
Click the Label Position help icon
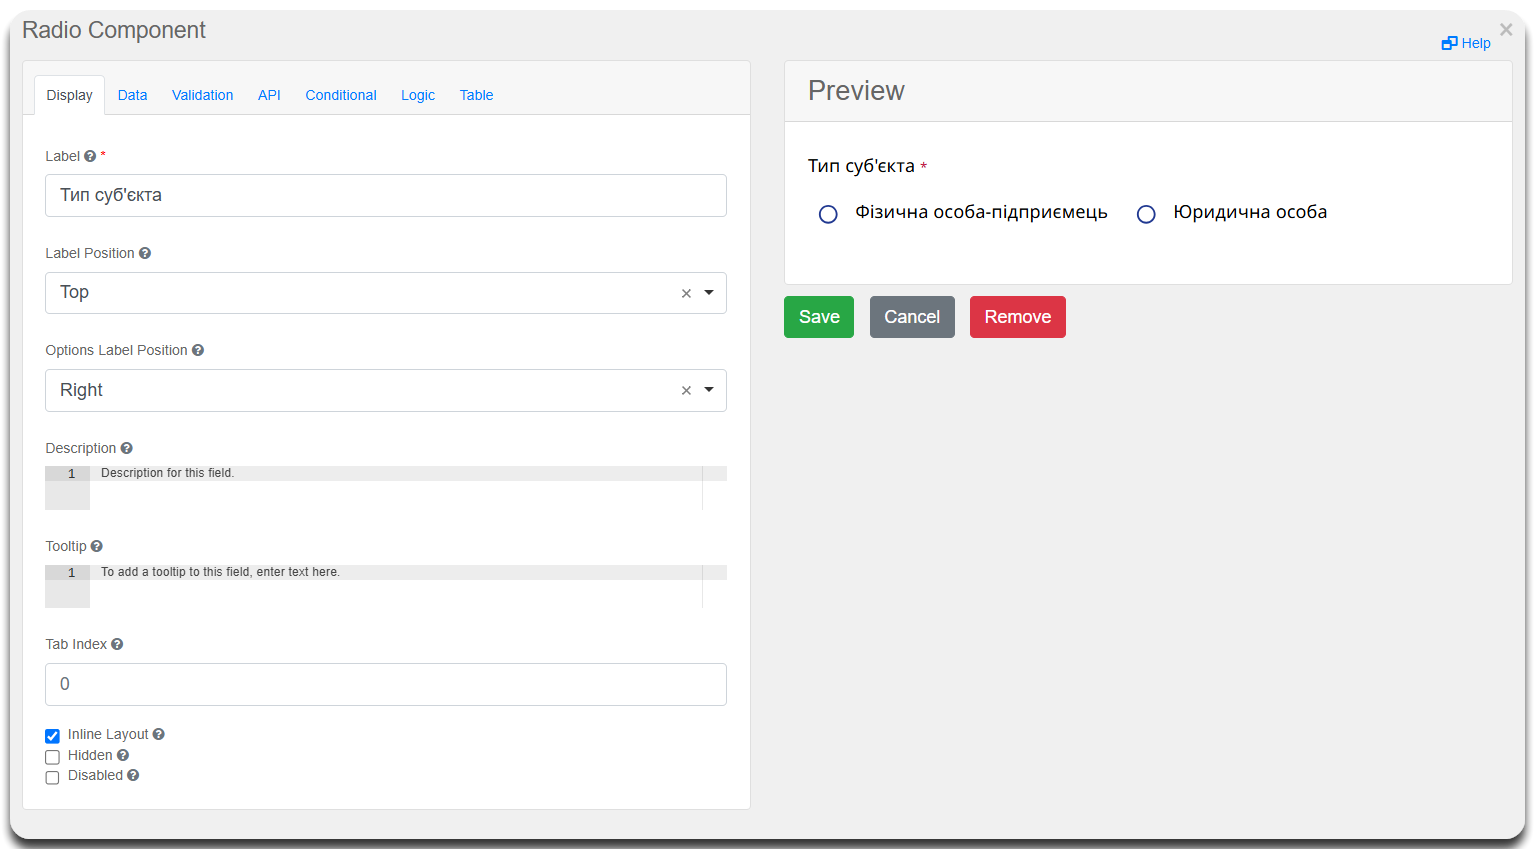(145, 253)
